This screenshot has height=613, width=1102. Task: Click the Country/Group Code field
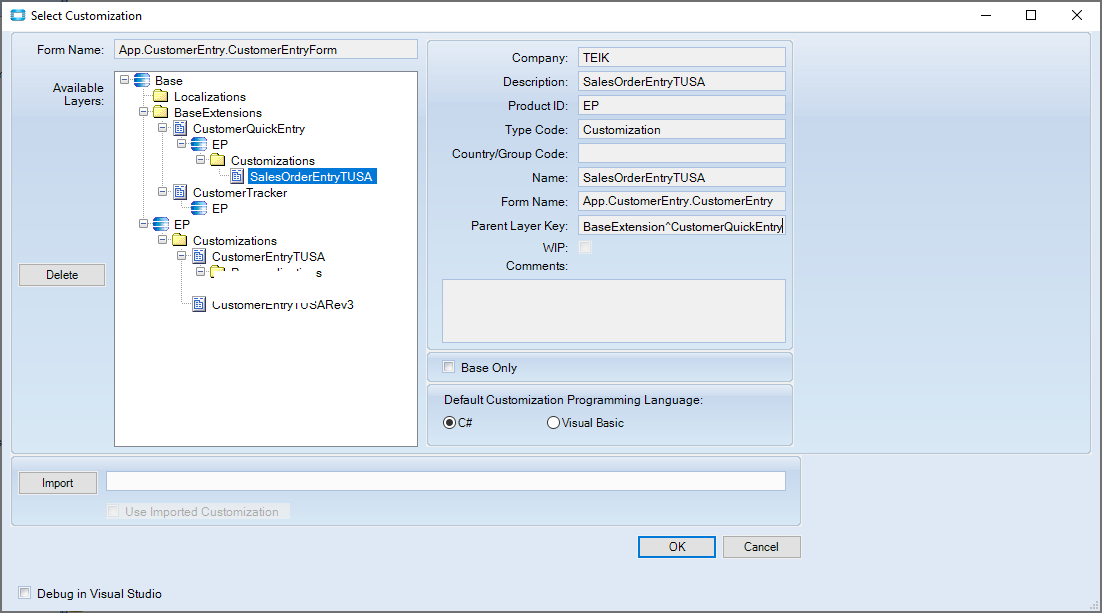click(x=682, y=153)
